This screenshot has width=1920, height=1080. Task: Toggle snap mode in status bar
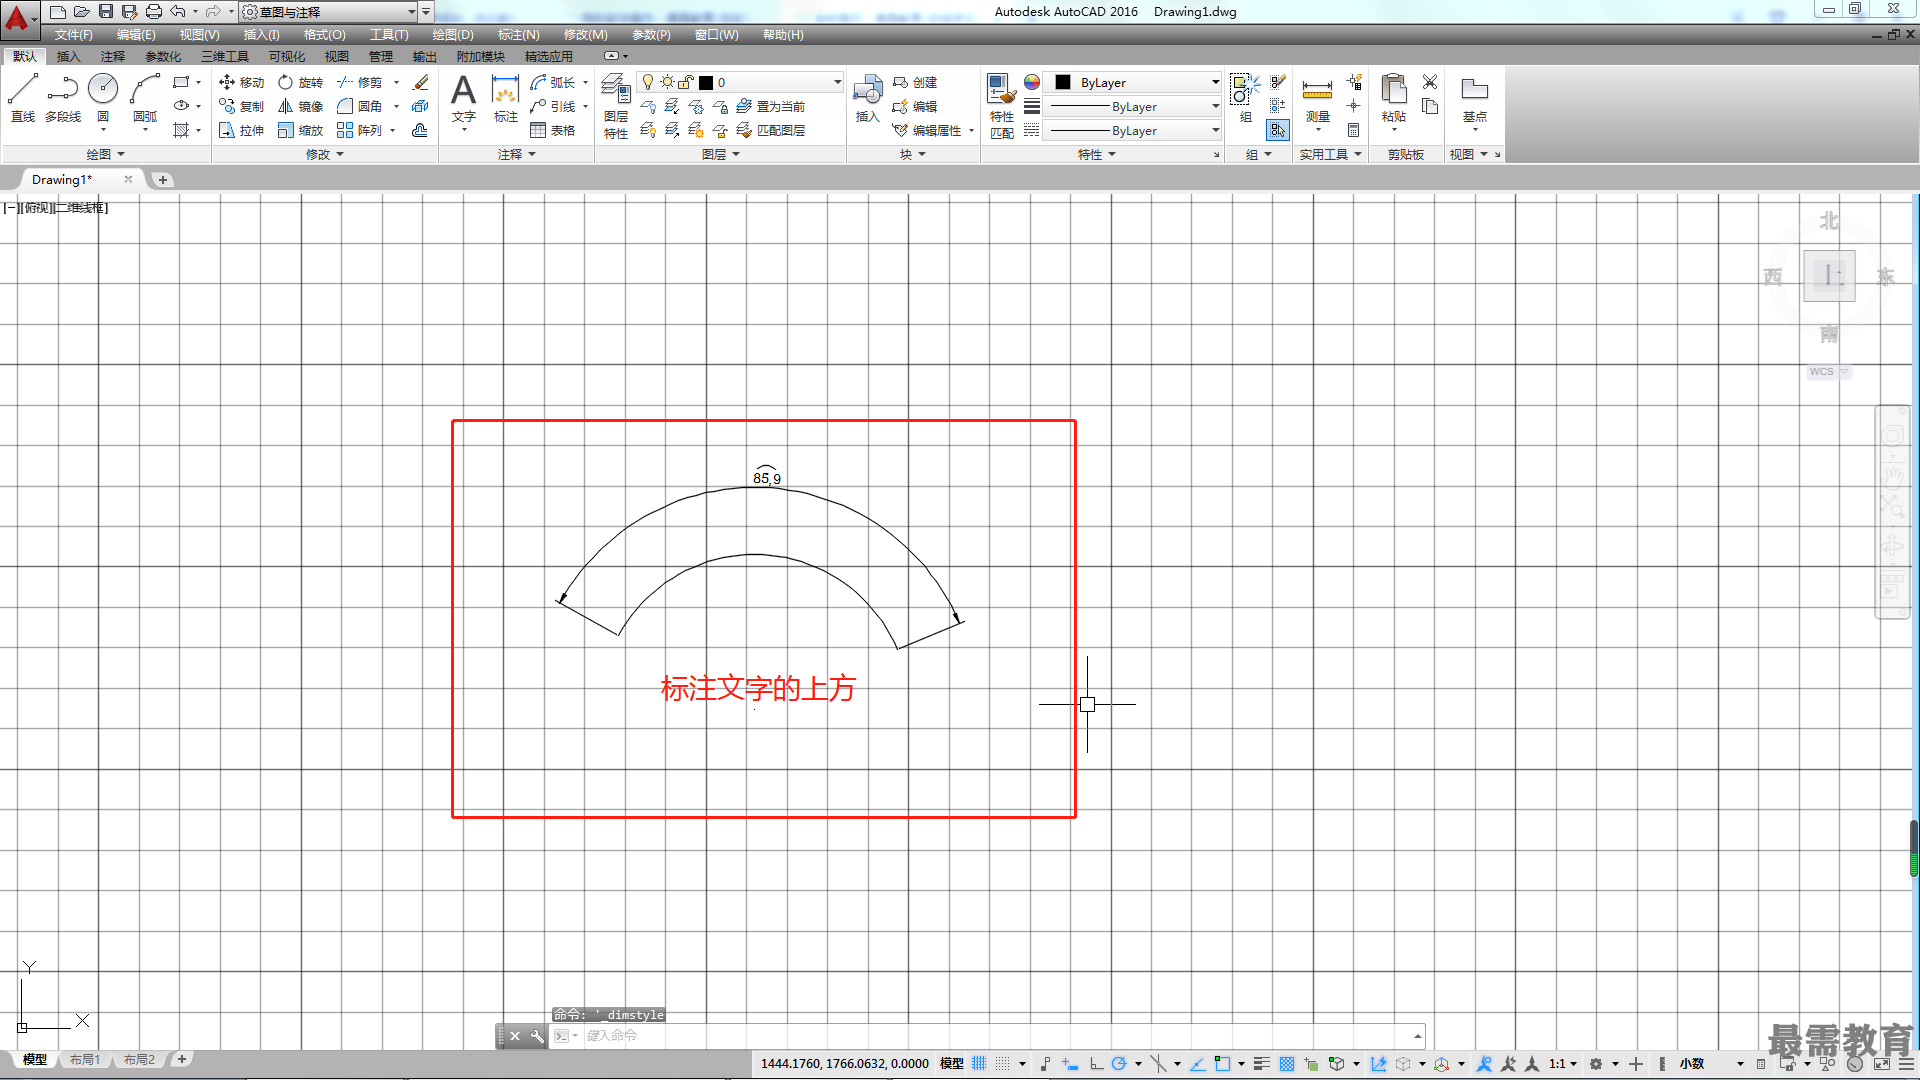[x=1002, y=1063]
